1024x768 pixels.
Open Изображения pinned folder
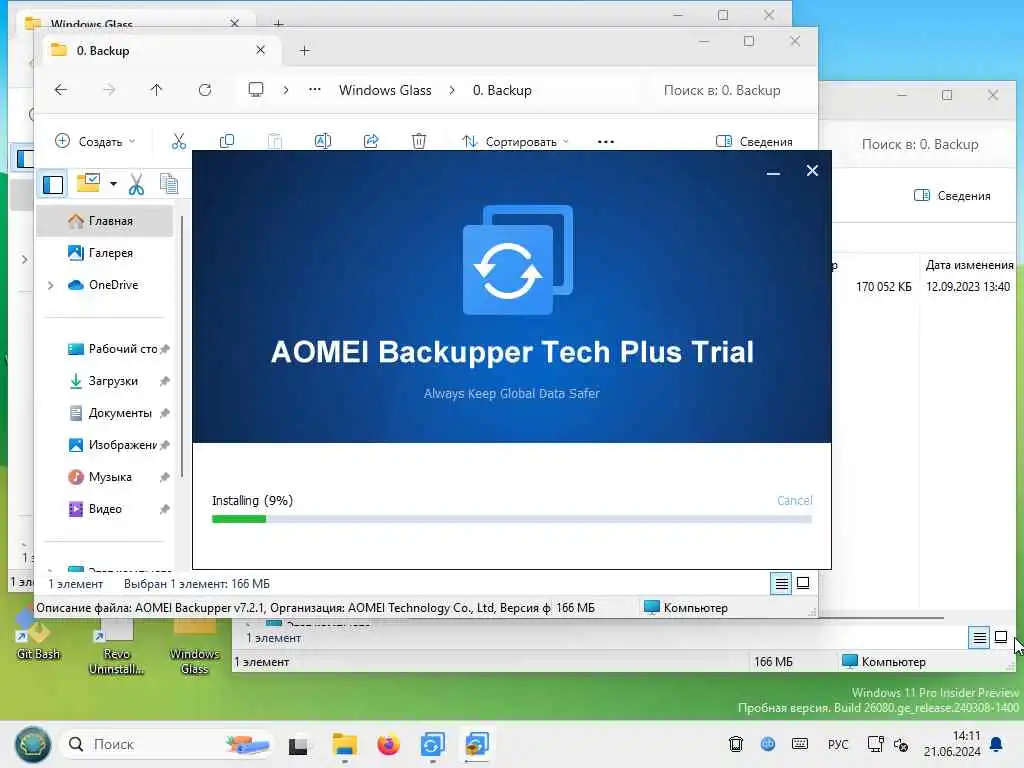pyautogui.click(x=113, y=445)
